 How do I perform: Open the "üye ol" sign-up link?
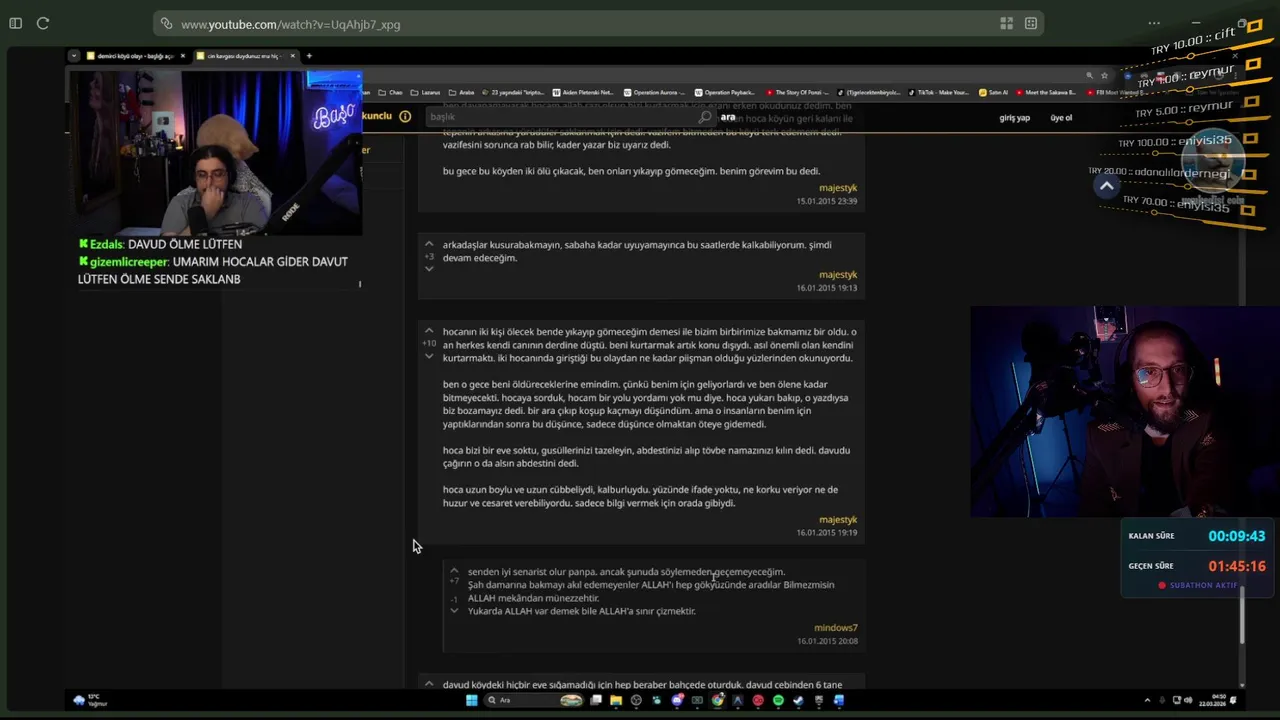pyautogui.click(x=1061, y=118)
